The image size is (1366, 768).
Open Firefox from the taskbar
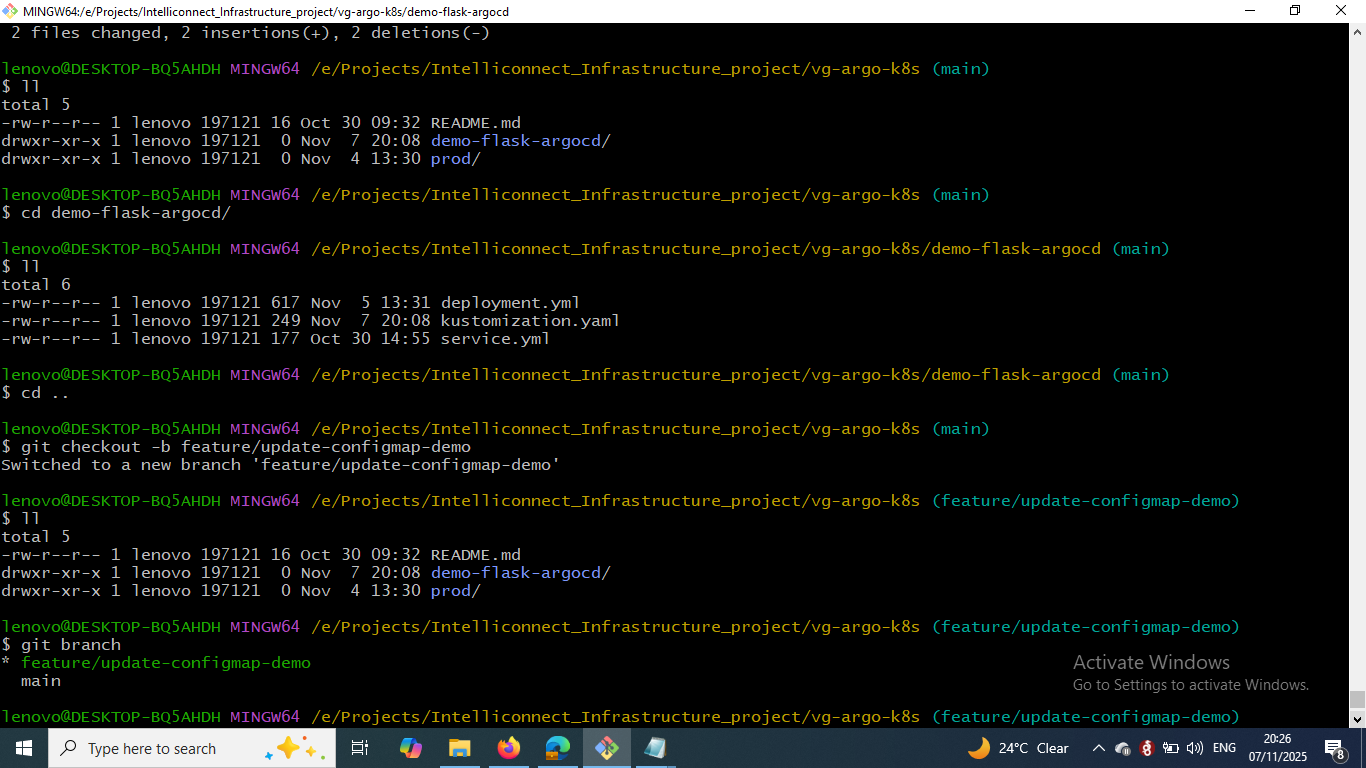(x=508, y=748)
